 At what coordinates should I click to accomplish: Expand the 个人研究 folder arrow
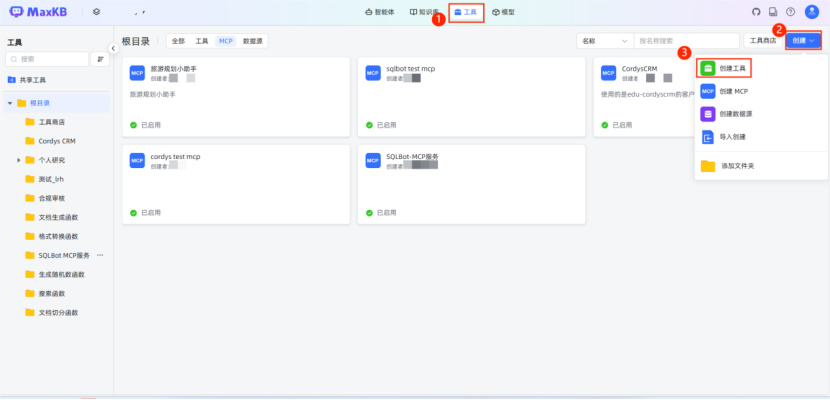[x=19, y=160]
